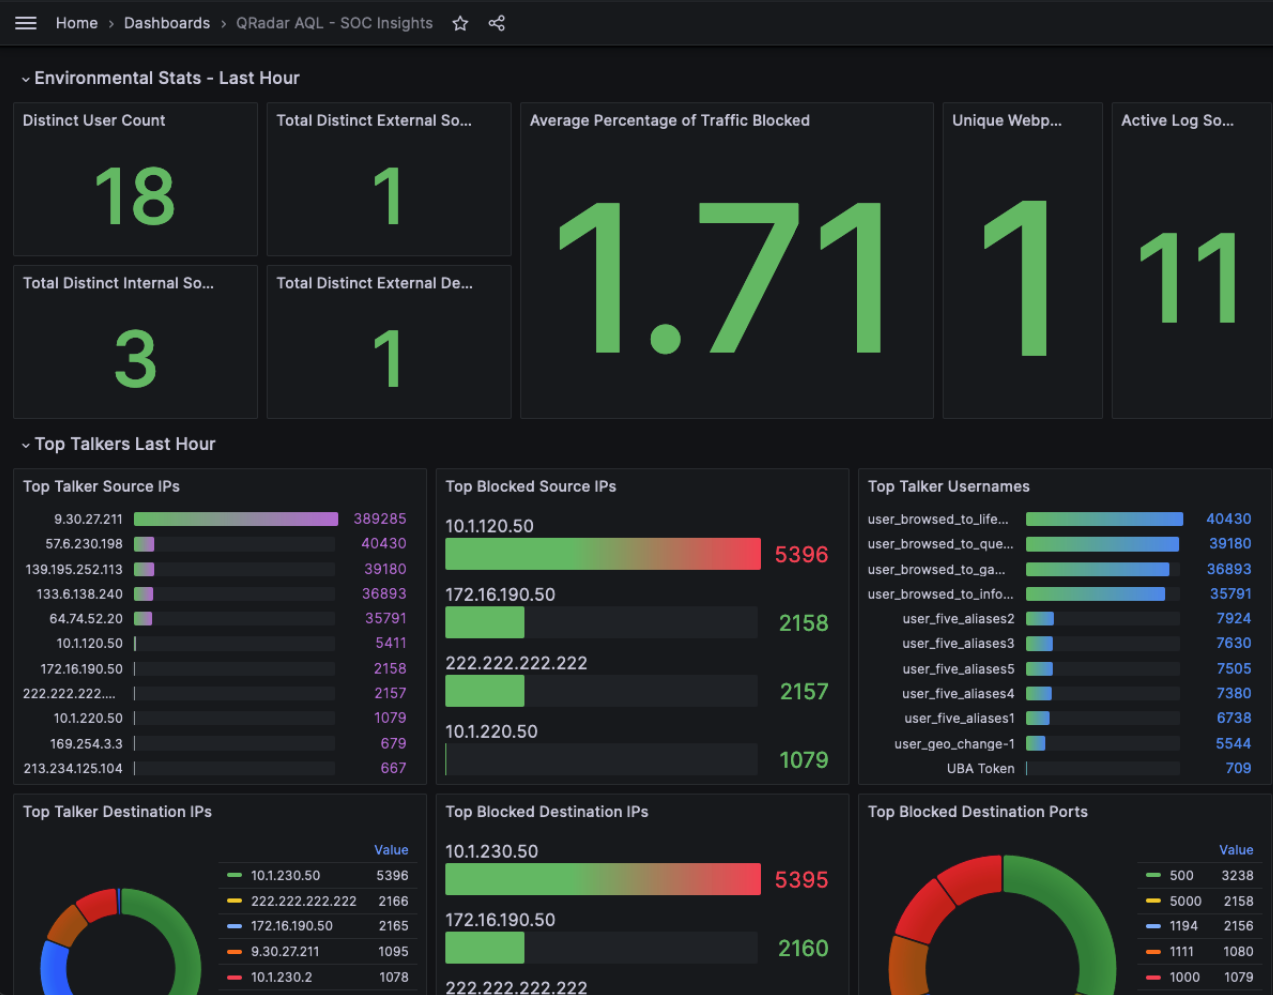
Task: Click the Active Log So... panel title
Action: pos(1177,120)
